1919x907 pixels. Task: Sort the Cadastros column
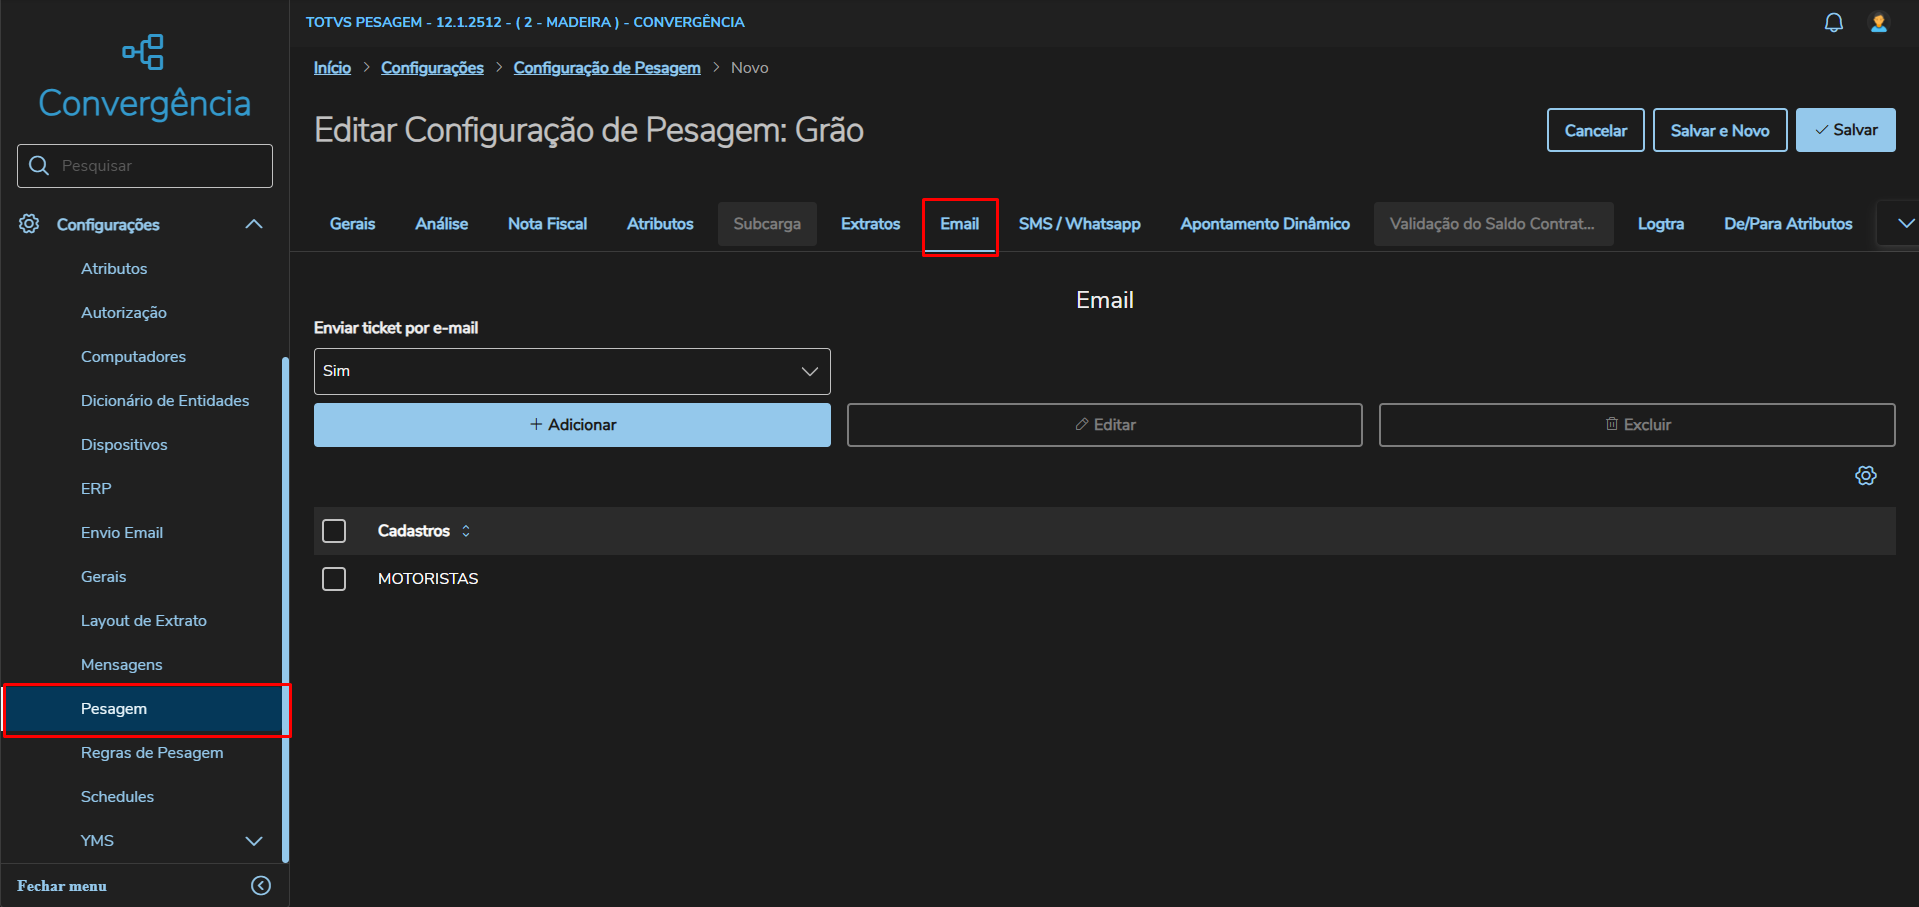466,531
